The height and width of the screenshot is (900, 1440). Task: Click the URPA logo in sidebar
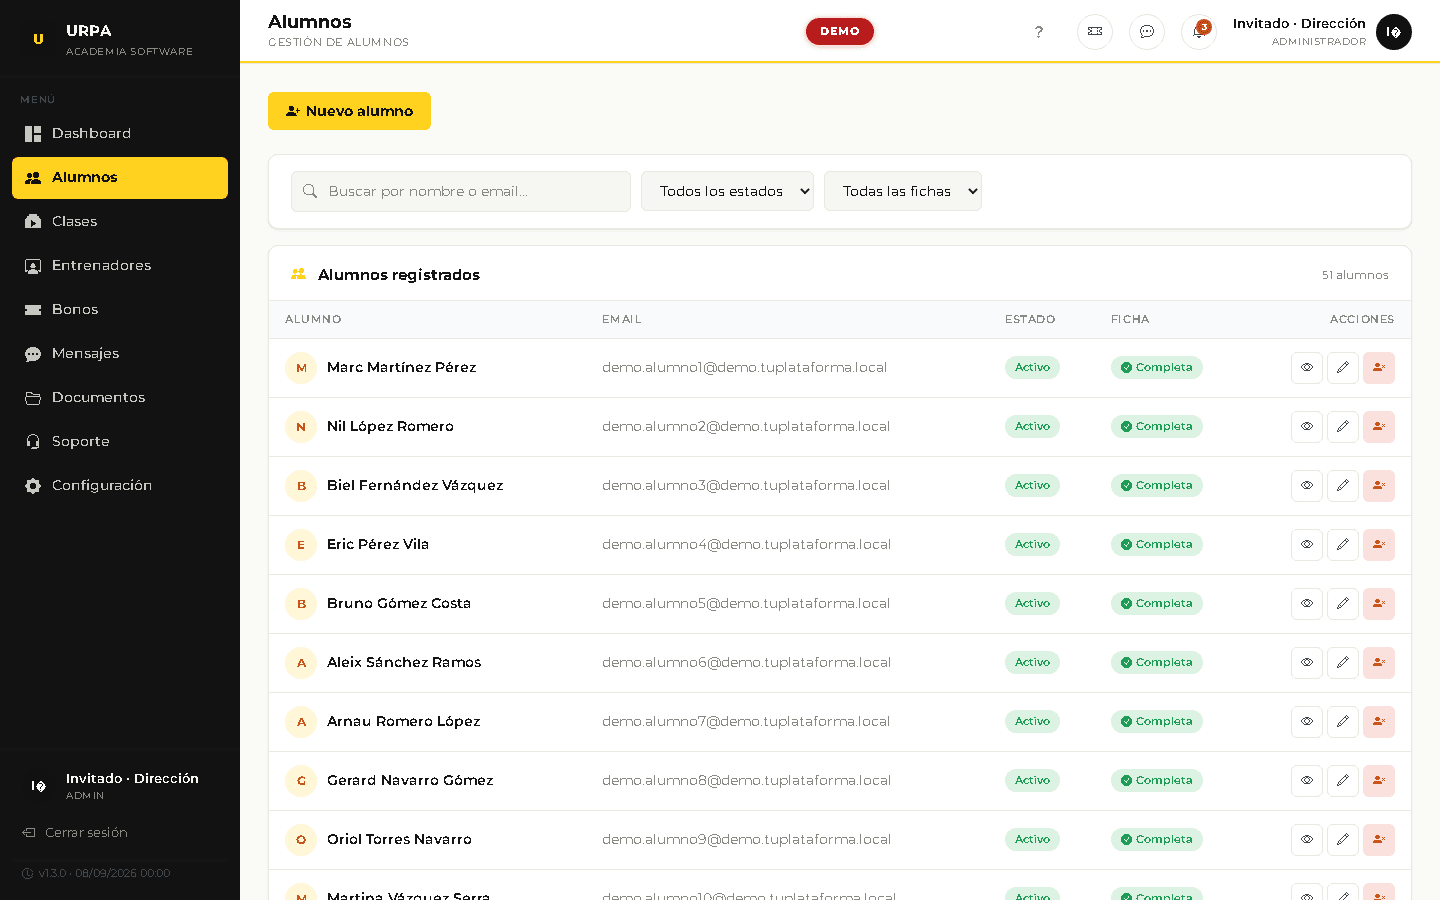[38, 39]
